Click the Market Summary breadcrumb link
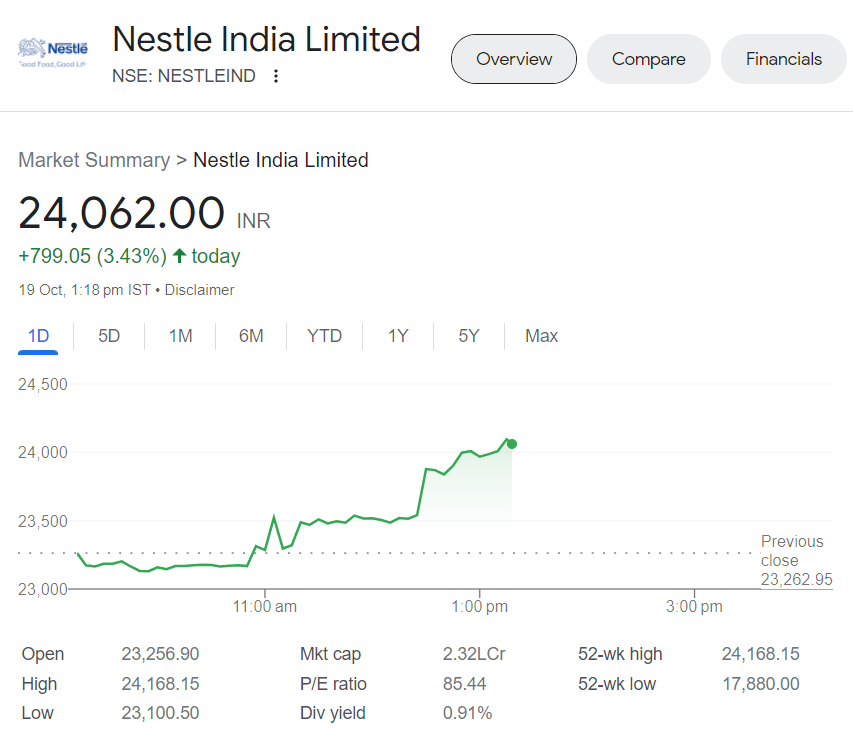This screenshot has width=853, height=743. coord(94,160)
